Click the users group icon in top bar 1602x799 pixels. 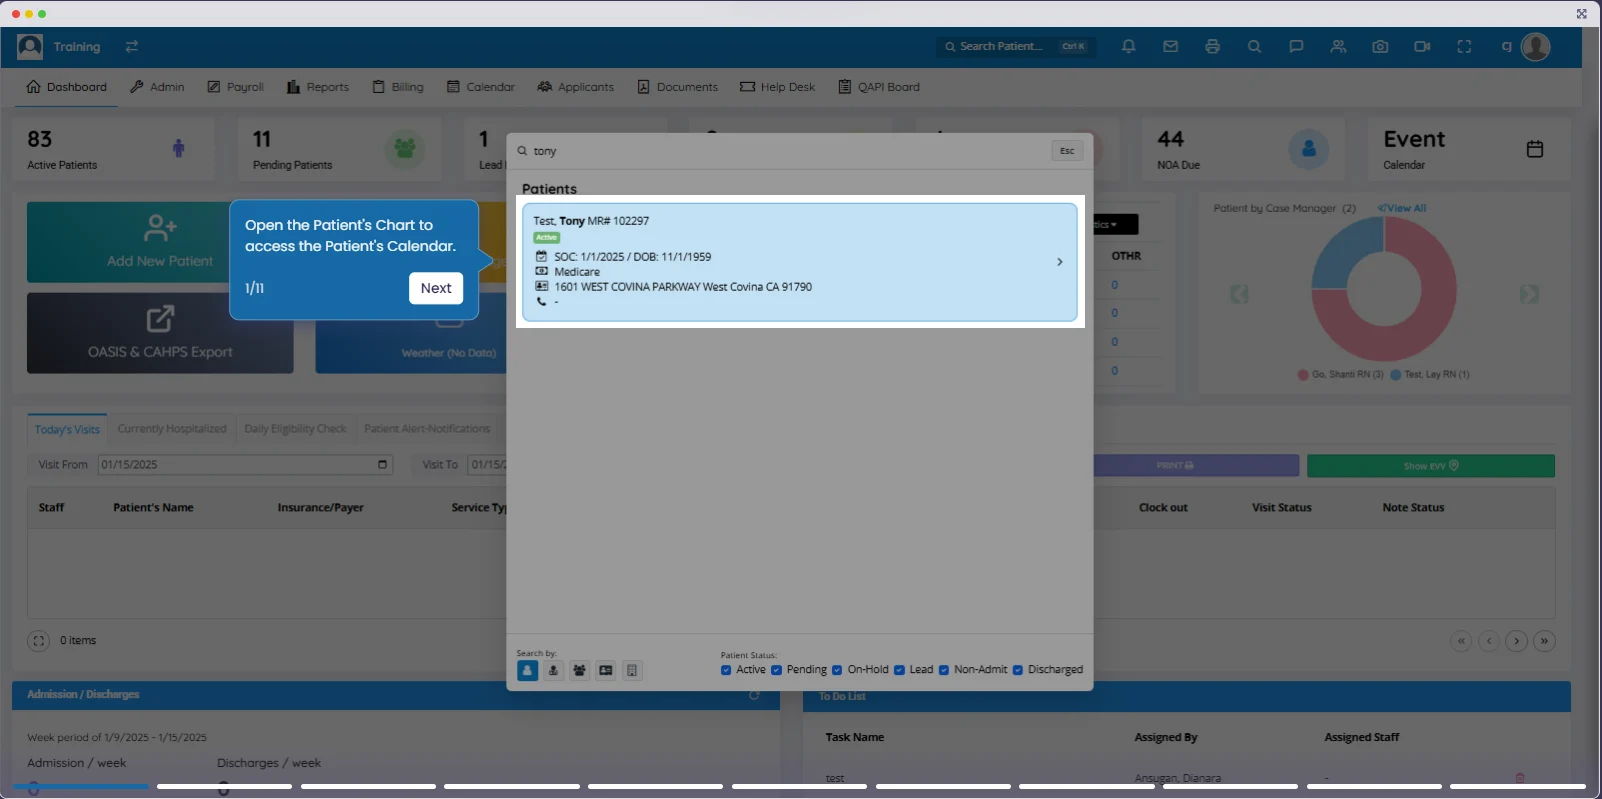pos(1338,46)
